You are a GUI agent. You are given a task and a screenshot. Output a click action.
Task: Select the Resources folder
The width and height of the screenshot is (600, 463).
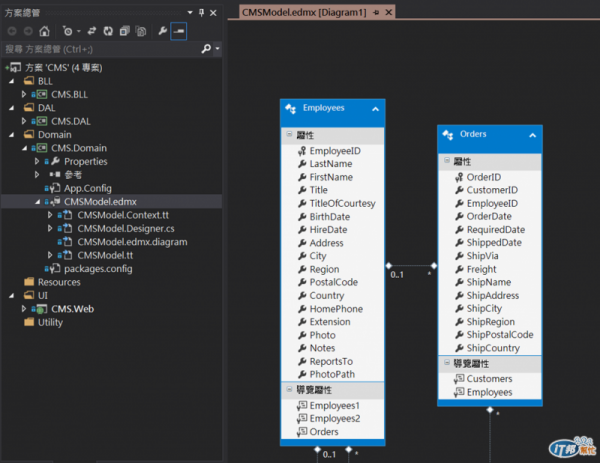(59, 282)
